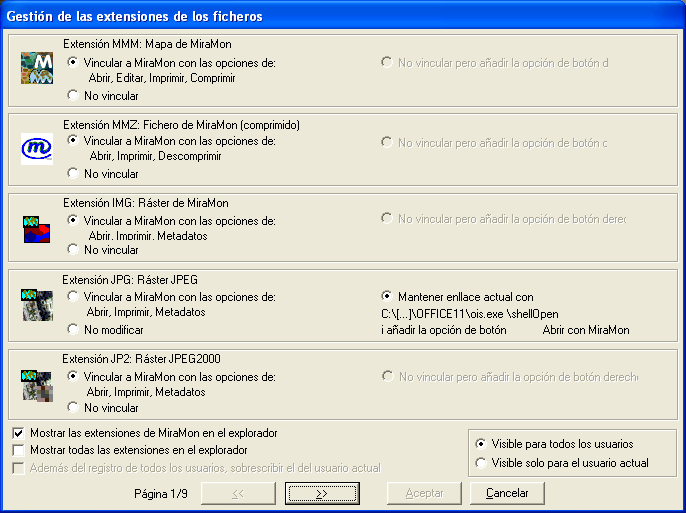Check 'Mostrar todas las extensiones en el explorador'

click(18, 450)
